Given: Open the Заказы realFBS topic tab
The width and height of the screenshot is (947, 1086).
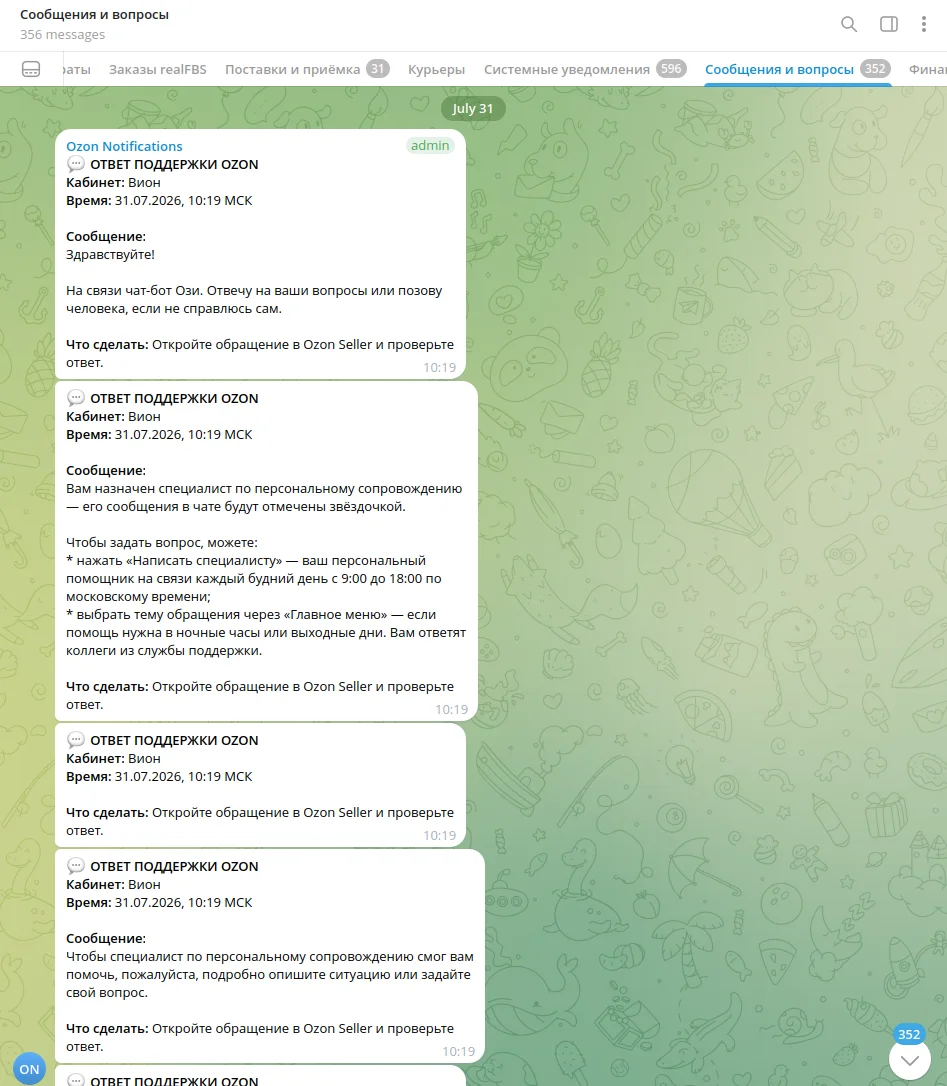Looking at the screenshot, I should point(157,69).
